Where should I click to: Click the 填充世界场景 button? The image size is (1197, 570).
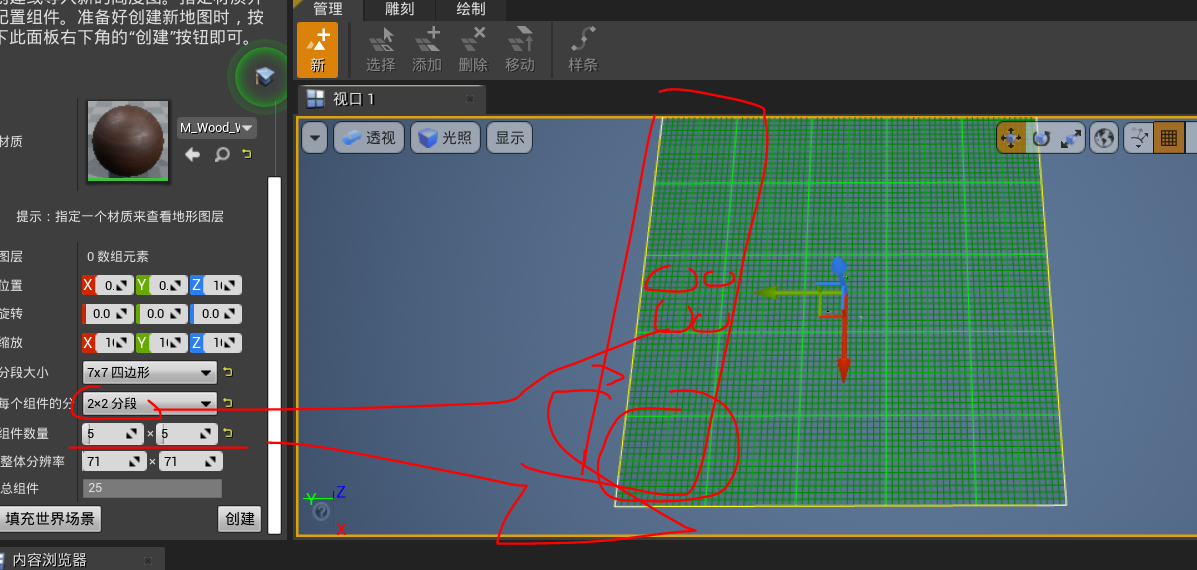coord(50,520)
